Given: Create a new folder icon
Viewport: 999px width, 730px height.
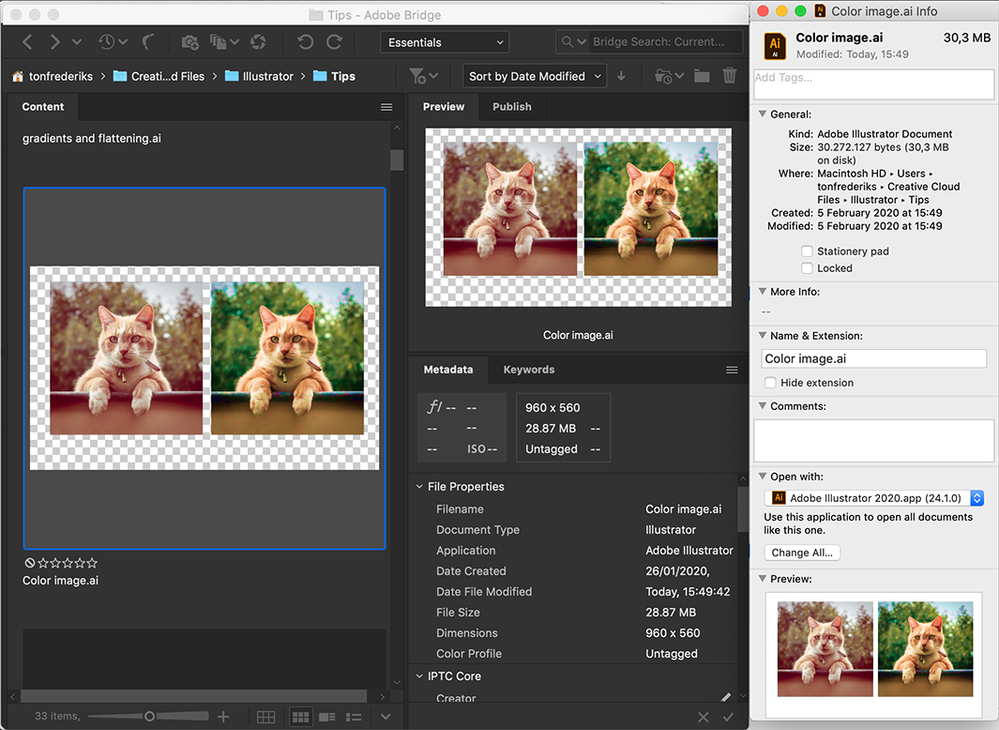Looking at the screenshot, I should 701,76.
